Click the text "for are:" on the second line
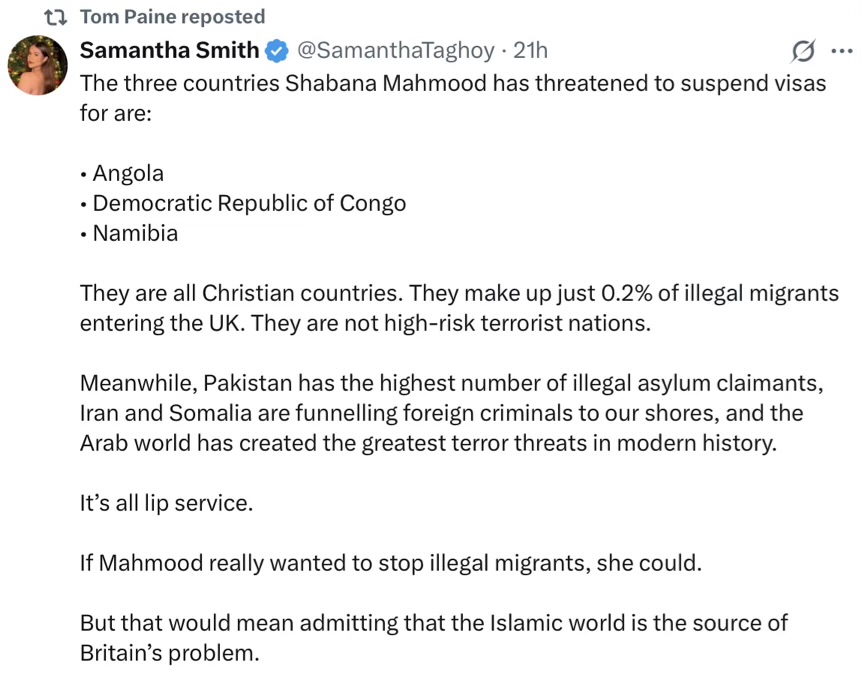The image size is (861, 678). (115, 113)
